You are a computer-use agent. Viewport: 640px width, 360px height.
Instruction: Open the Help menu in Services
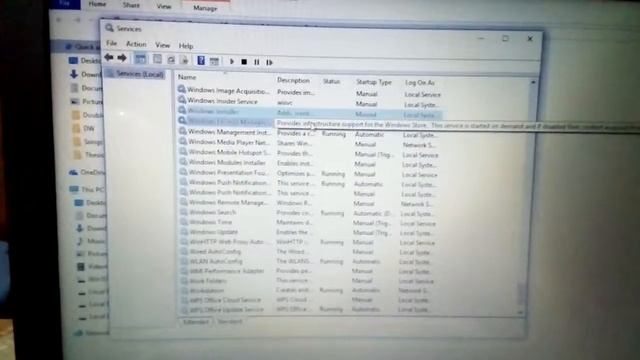[x=186, y=46]
